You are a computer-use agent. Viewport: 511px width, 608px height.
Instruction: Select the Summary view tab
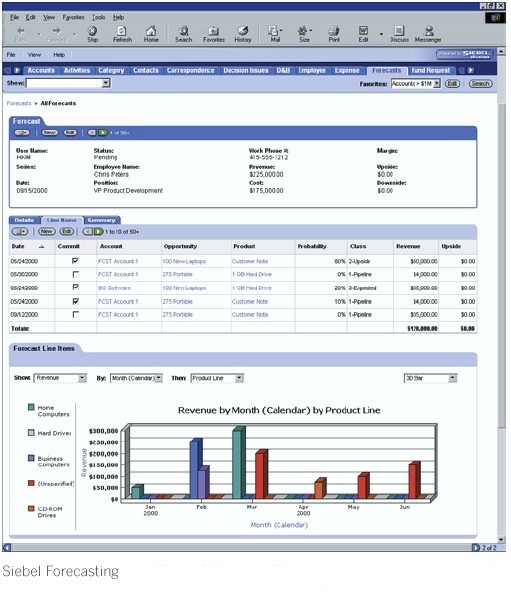[x=101, y=220]
